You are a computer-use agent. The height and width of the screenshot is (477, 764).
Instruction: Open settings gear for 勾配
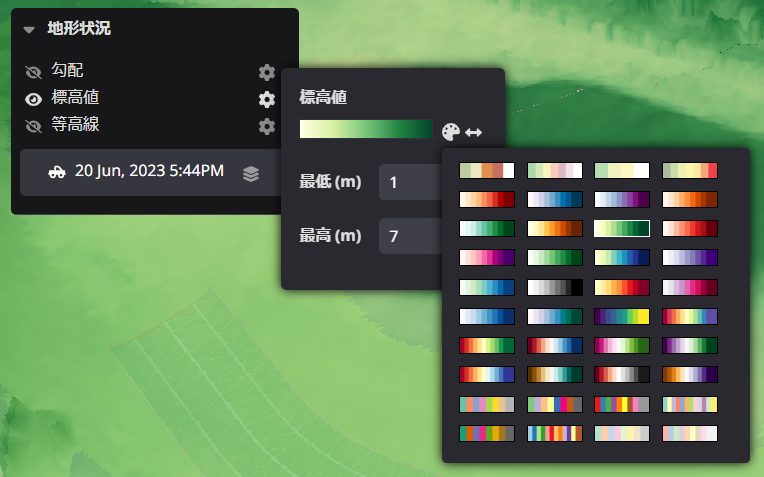click(267, 73)
